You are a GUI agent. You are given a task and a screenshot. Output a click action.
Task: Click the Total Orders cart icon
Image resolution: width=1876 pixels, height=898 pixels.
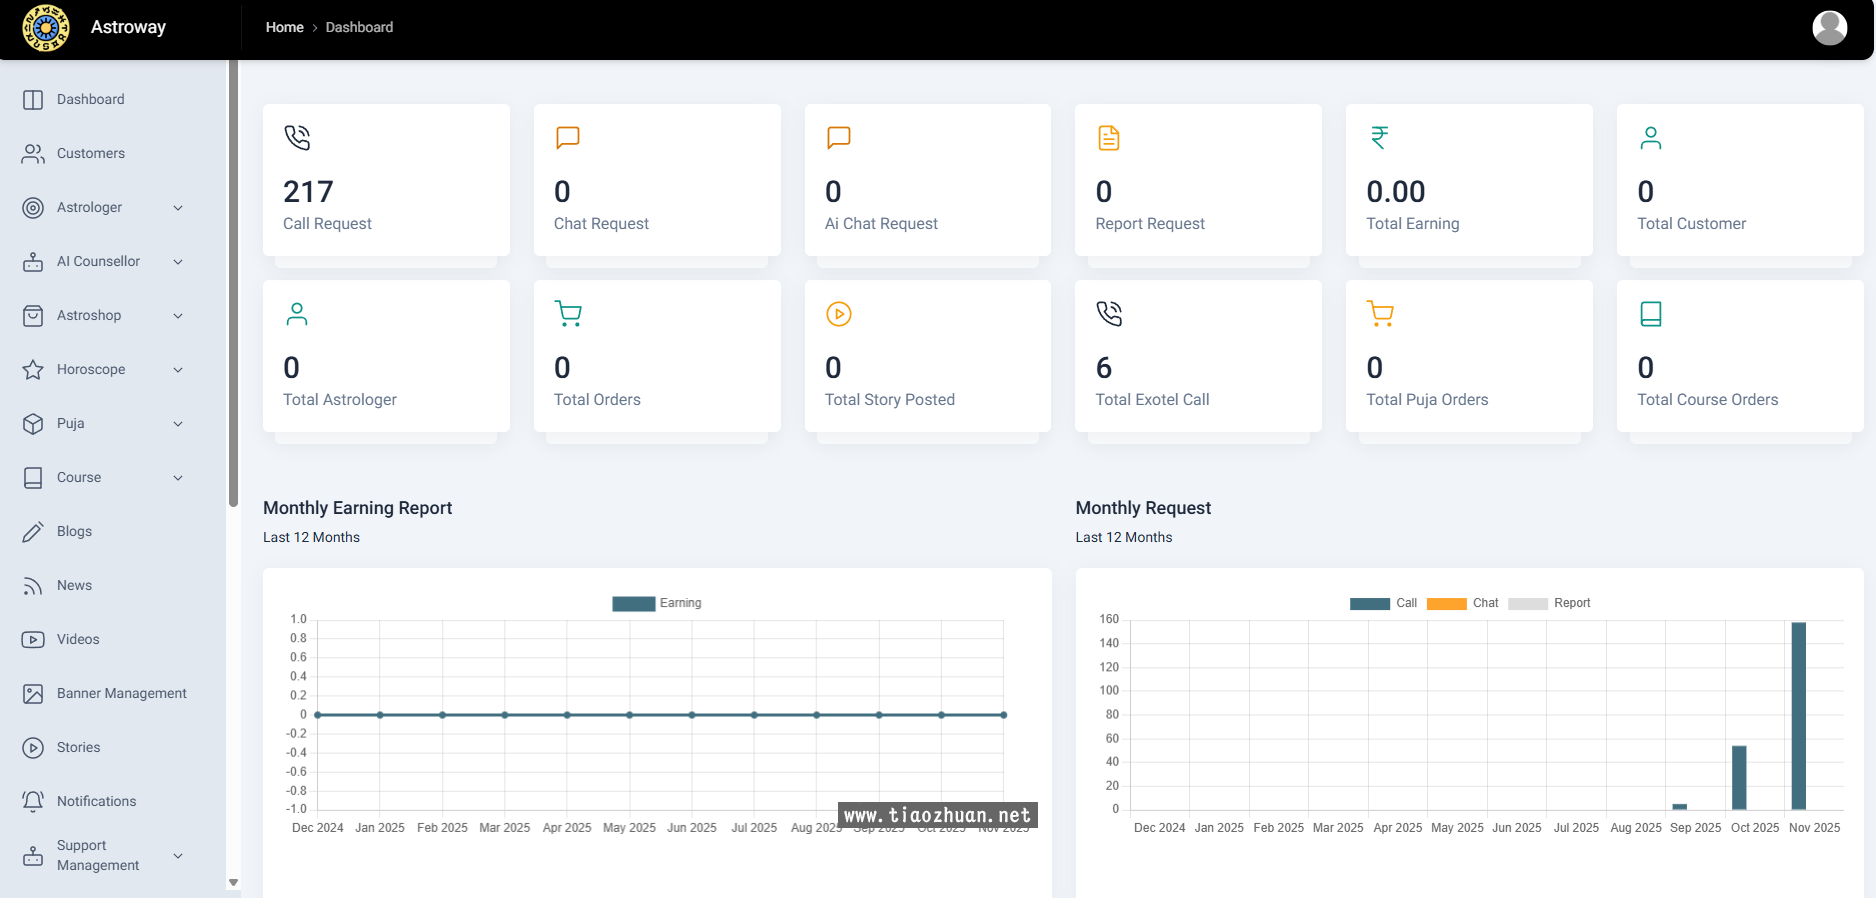568,314
